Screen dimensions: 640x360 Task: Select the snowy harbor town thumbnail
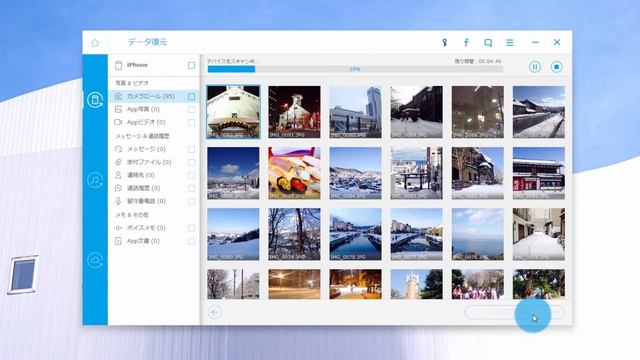356,173
